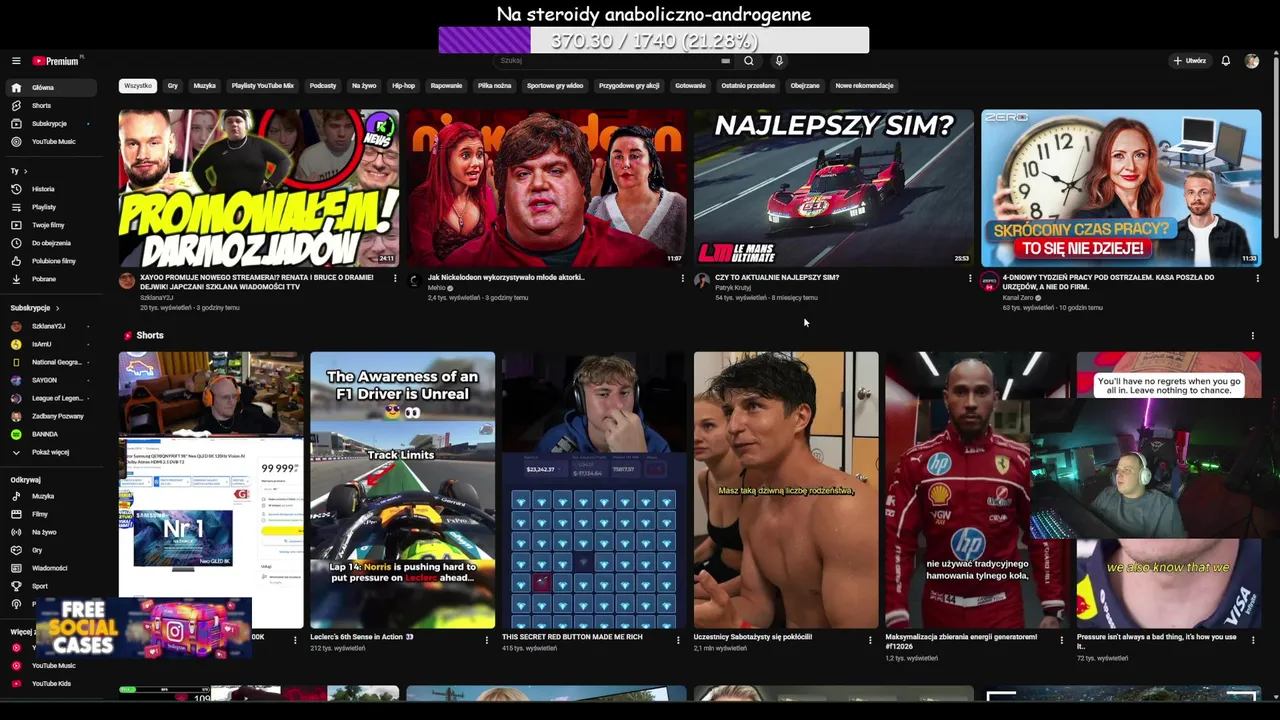The image size is (1280, 720).
Task: Open Subskrypcje feed in top sidebar
Action: tap(53, 124)
